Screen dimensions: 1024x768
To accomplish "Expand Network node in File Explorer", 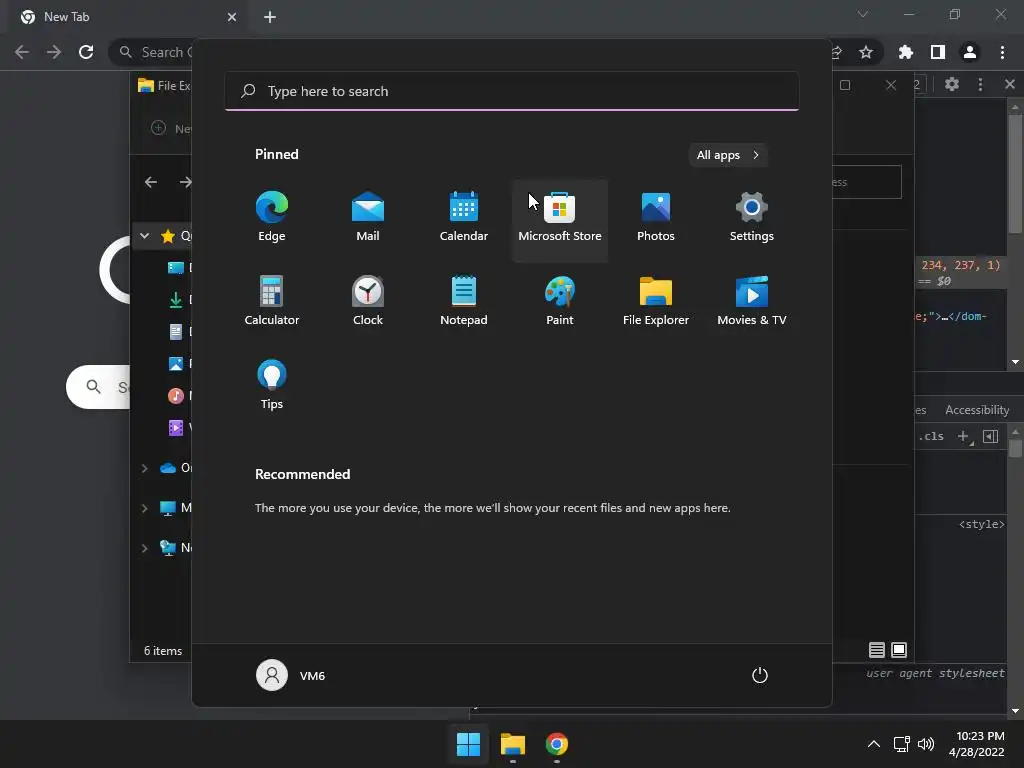I will coord(144,548).
